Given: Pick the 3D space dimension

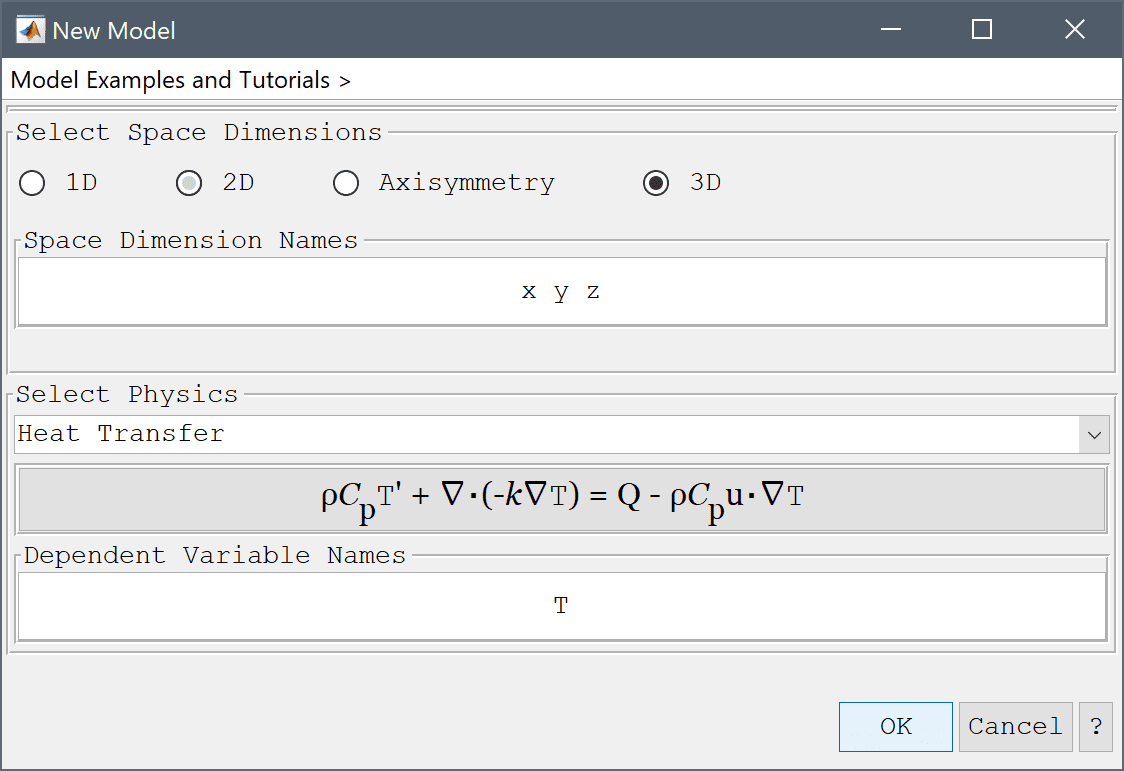Looking at the screenshot, I should pyautogui.click(x=656, y=183).
